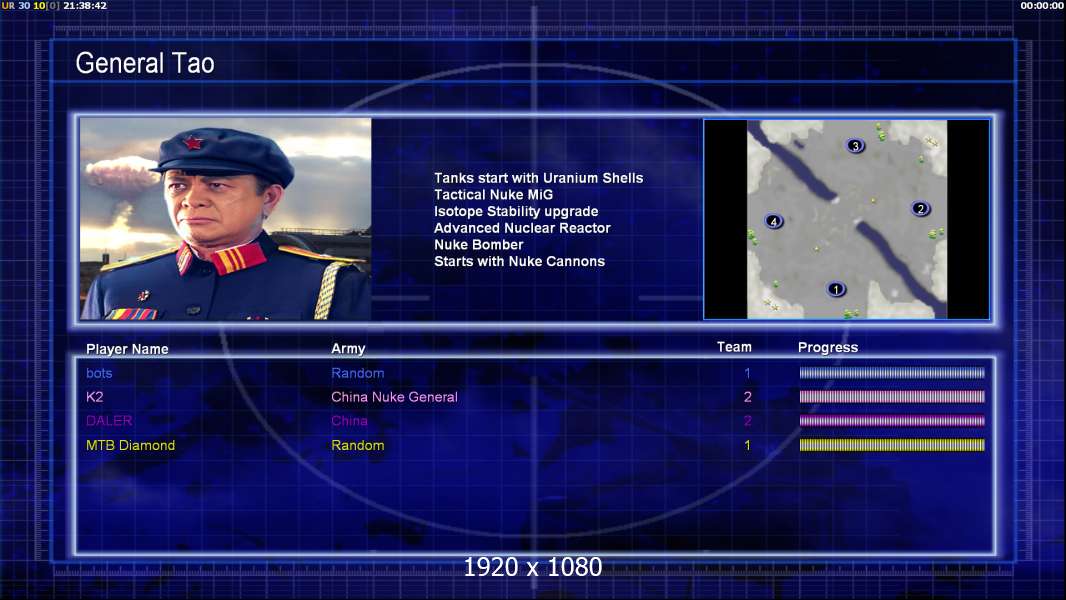Click 'China Nuke General' army text

click(x=394, y=397)
